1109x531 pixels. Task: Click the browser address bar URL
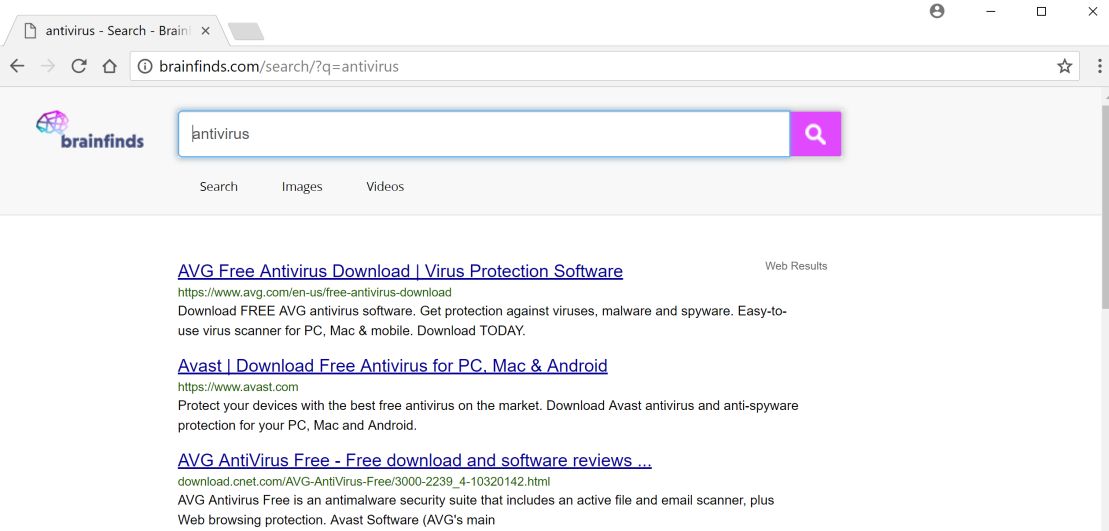click(x=279, y=67)
